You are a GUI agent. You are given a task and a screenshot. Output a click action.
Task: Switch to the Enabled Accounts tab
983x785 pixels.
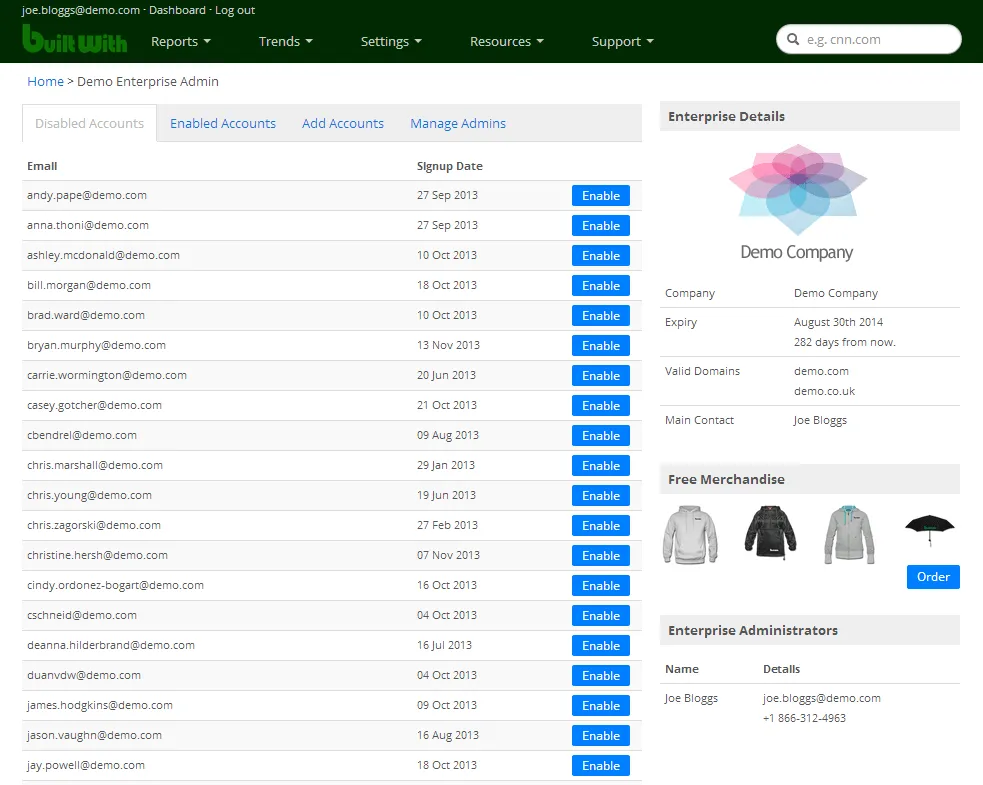pos(223,124)
